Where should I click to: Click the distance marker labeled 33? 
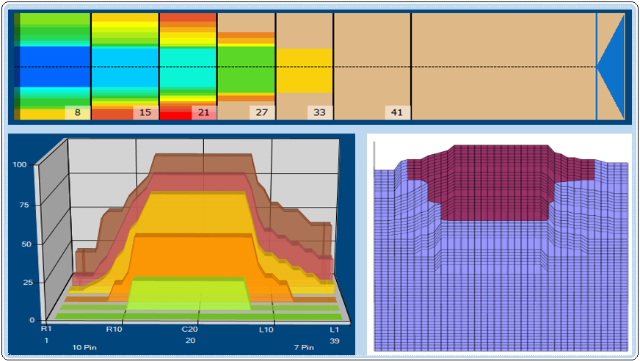[x=320, y=112]
